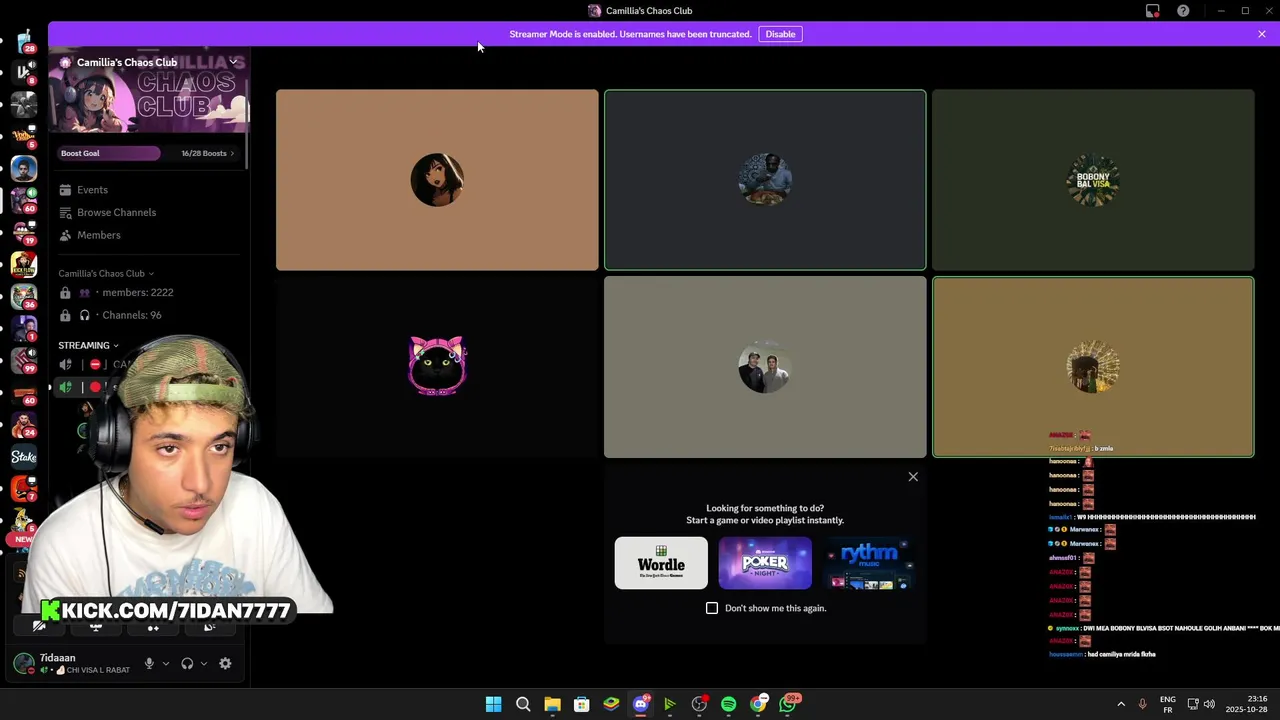Viewport: 1280px width, 720px height.
Task: Open Discord help question mark icon
Action: tap(1183, 11)
